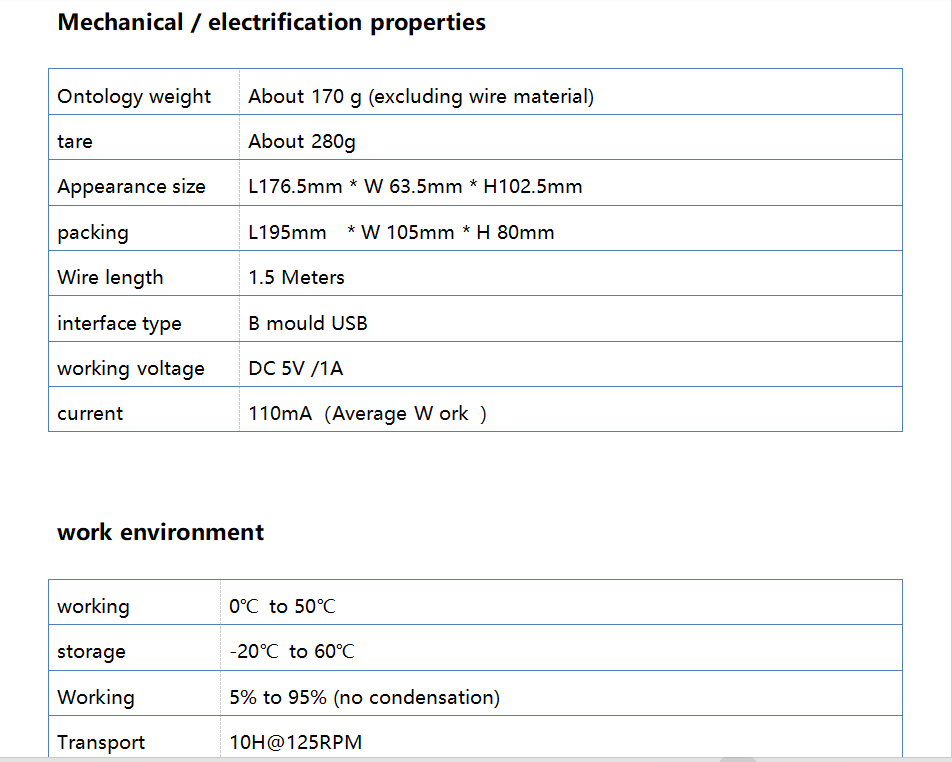This screenshot has height=762, width=952.
Task: Click the 'Wire length' label cell
Action: (x=110, y=278)
